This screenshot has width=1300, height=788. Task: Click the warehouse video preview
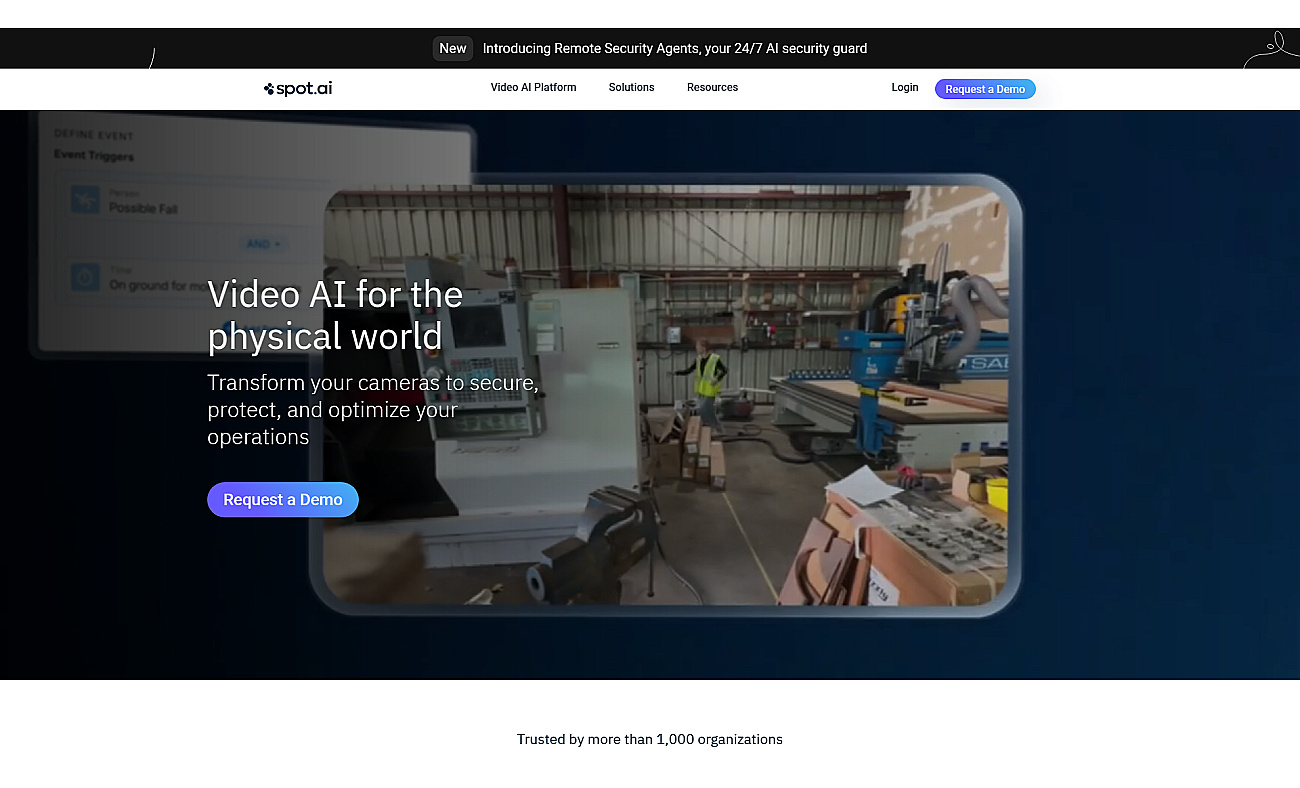[665, 395]
